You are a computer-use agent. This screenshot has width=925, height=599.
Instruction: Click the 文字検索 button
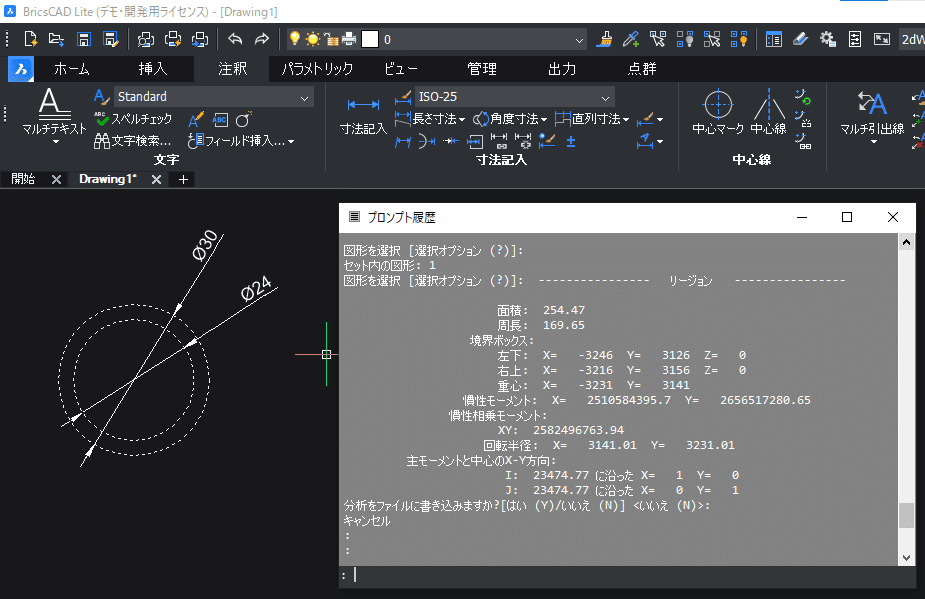(x=133, y=141)
